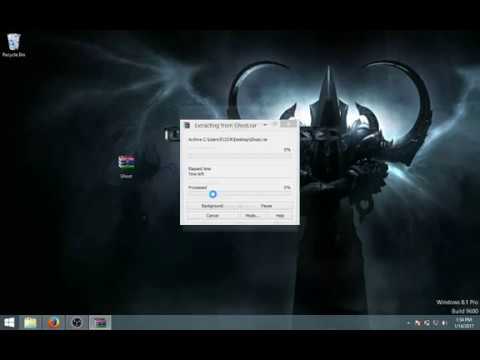Select the Ghost WinRAR archive on desktop
Screen dimensions: 480x360
point(126,166)
